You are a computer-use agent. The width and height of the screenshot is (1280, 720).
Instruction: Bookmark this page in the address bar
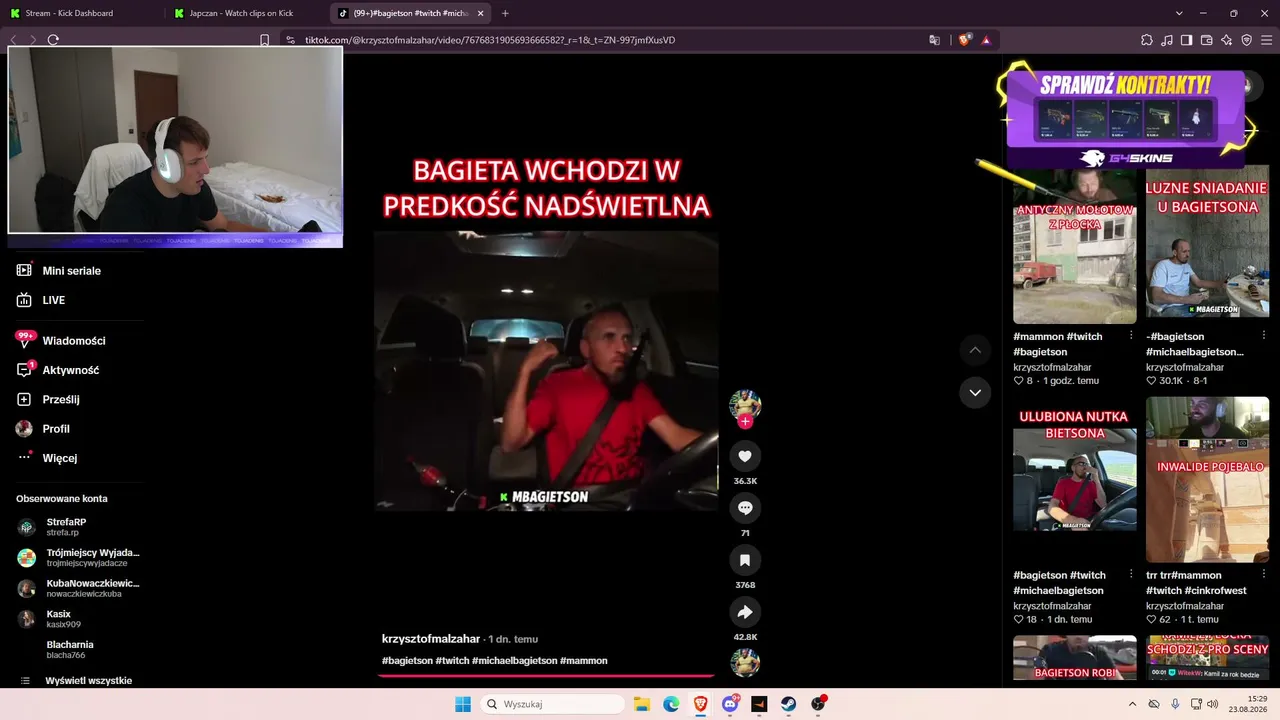point(264,40)
